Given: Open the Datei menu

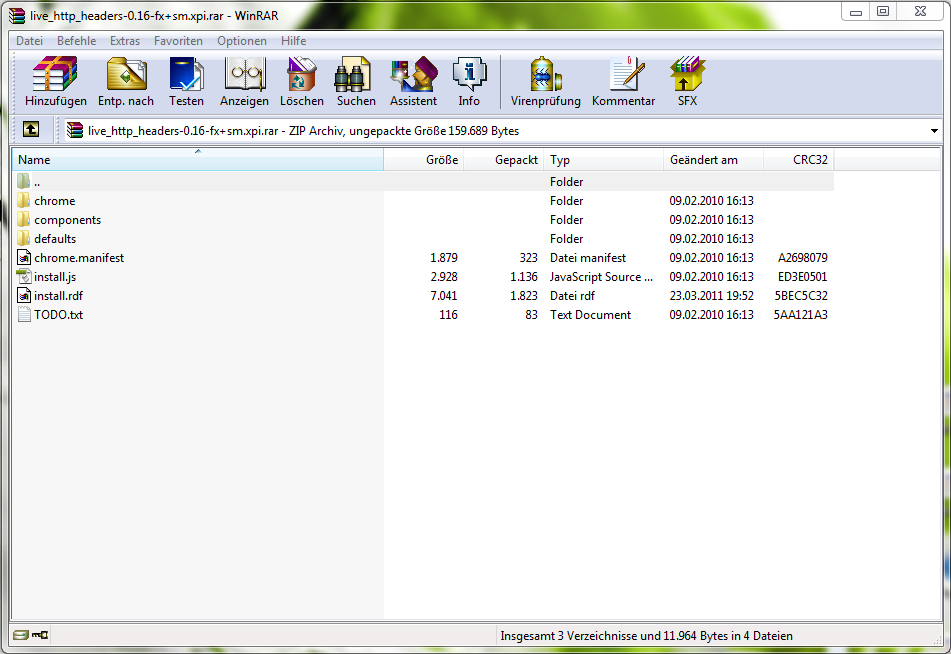Looking at the screenshot, I should [29, 41].
